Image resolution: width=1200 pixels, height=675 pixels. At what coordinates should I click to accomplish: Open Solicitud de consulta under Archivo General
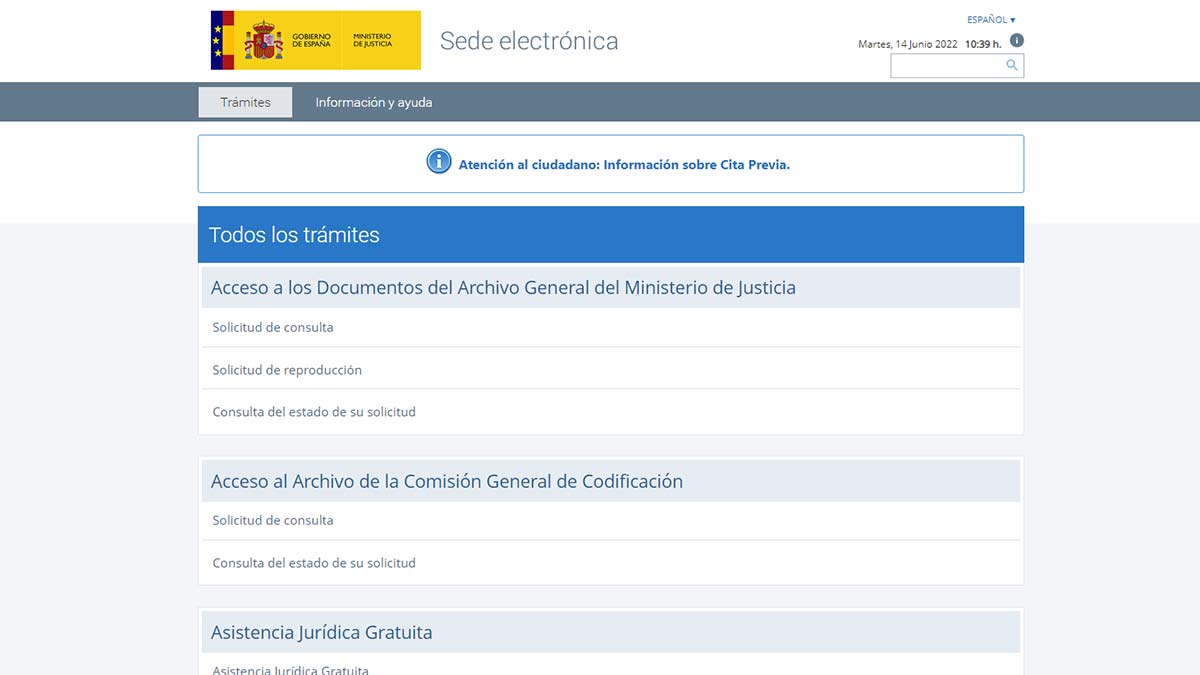[271, 327]
